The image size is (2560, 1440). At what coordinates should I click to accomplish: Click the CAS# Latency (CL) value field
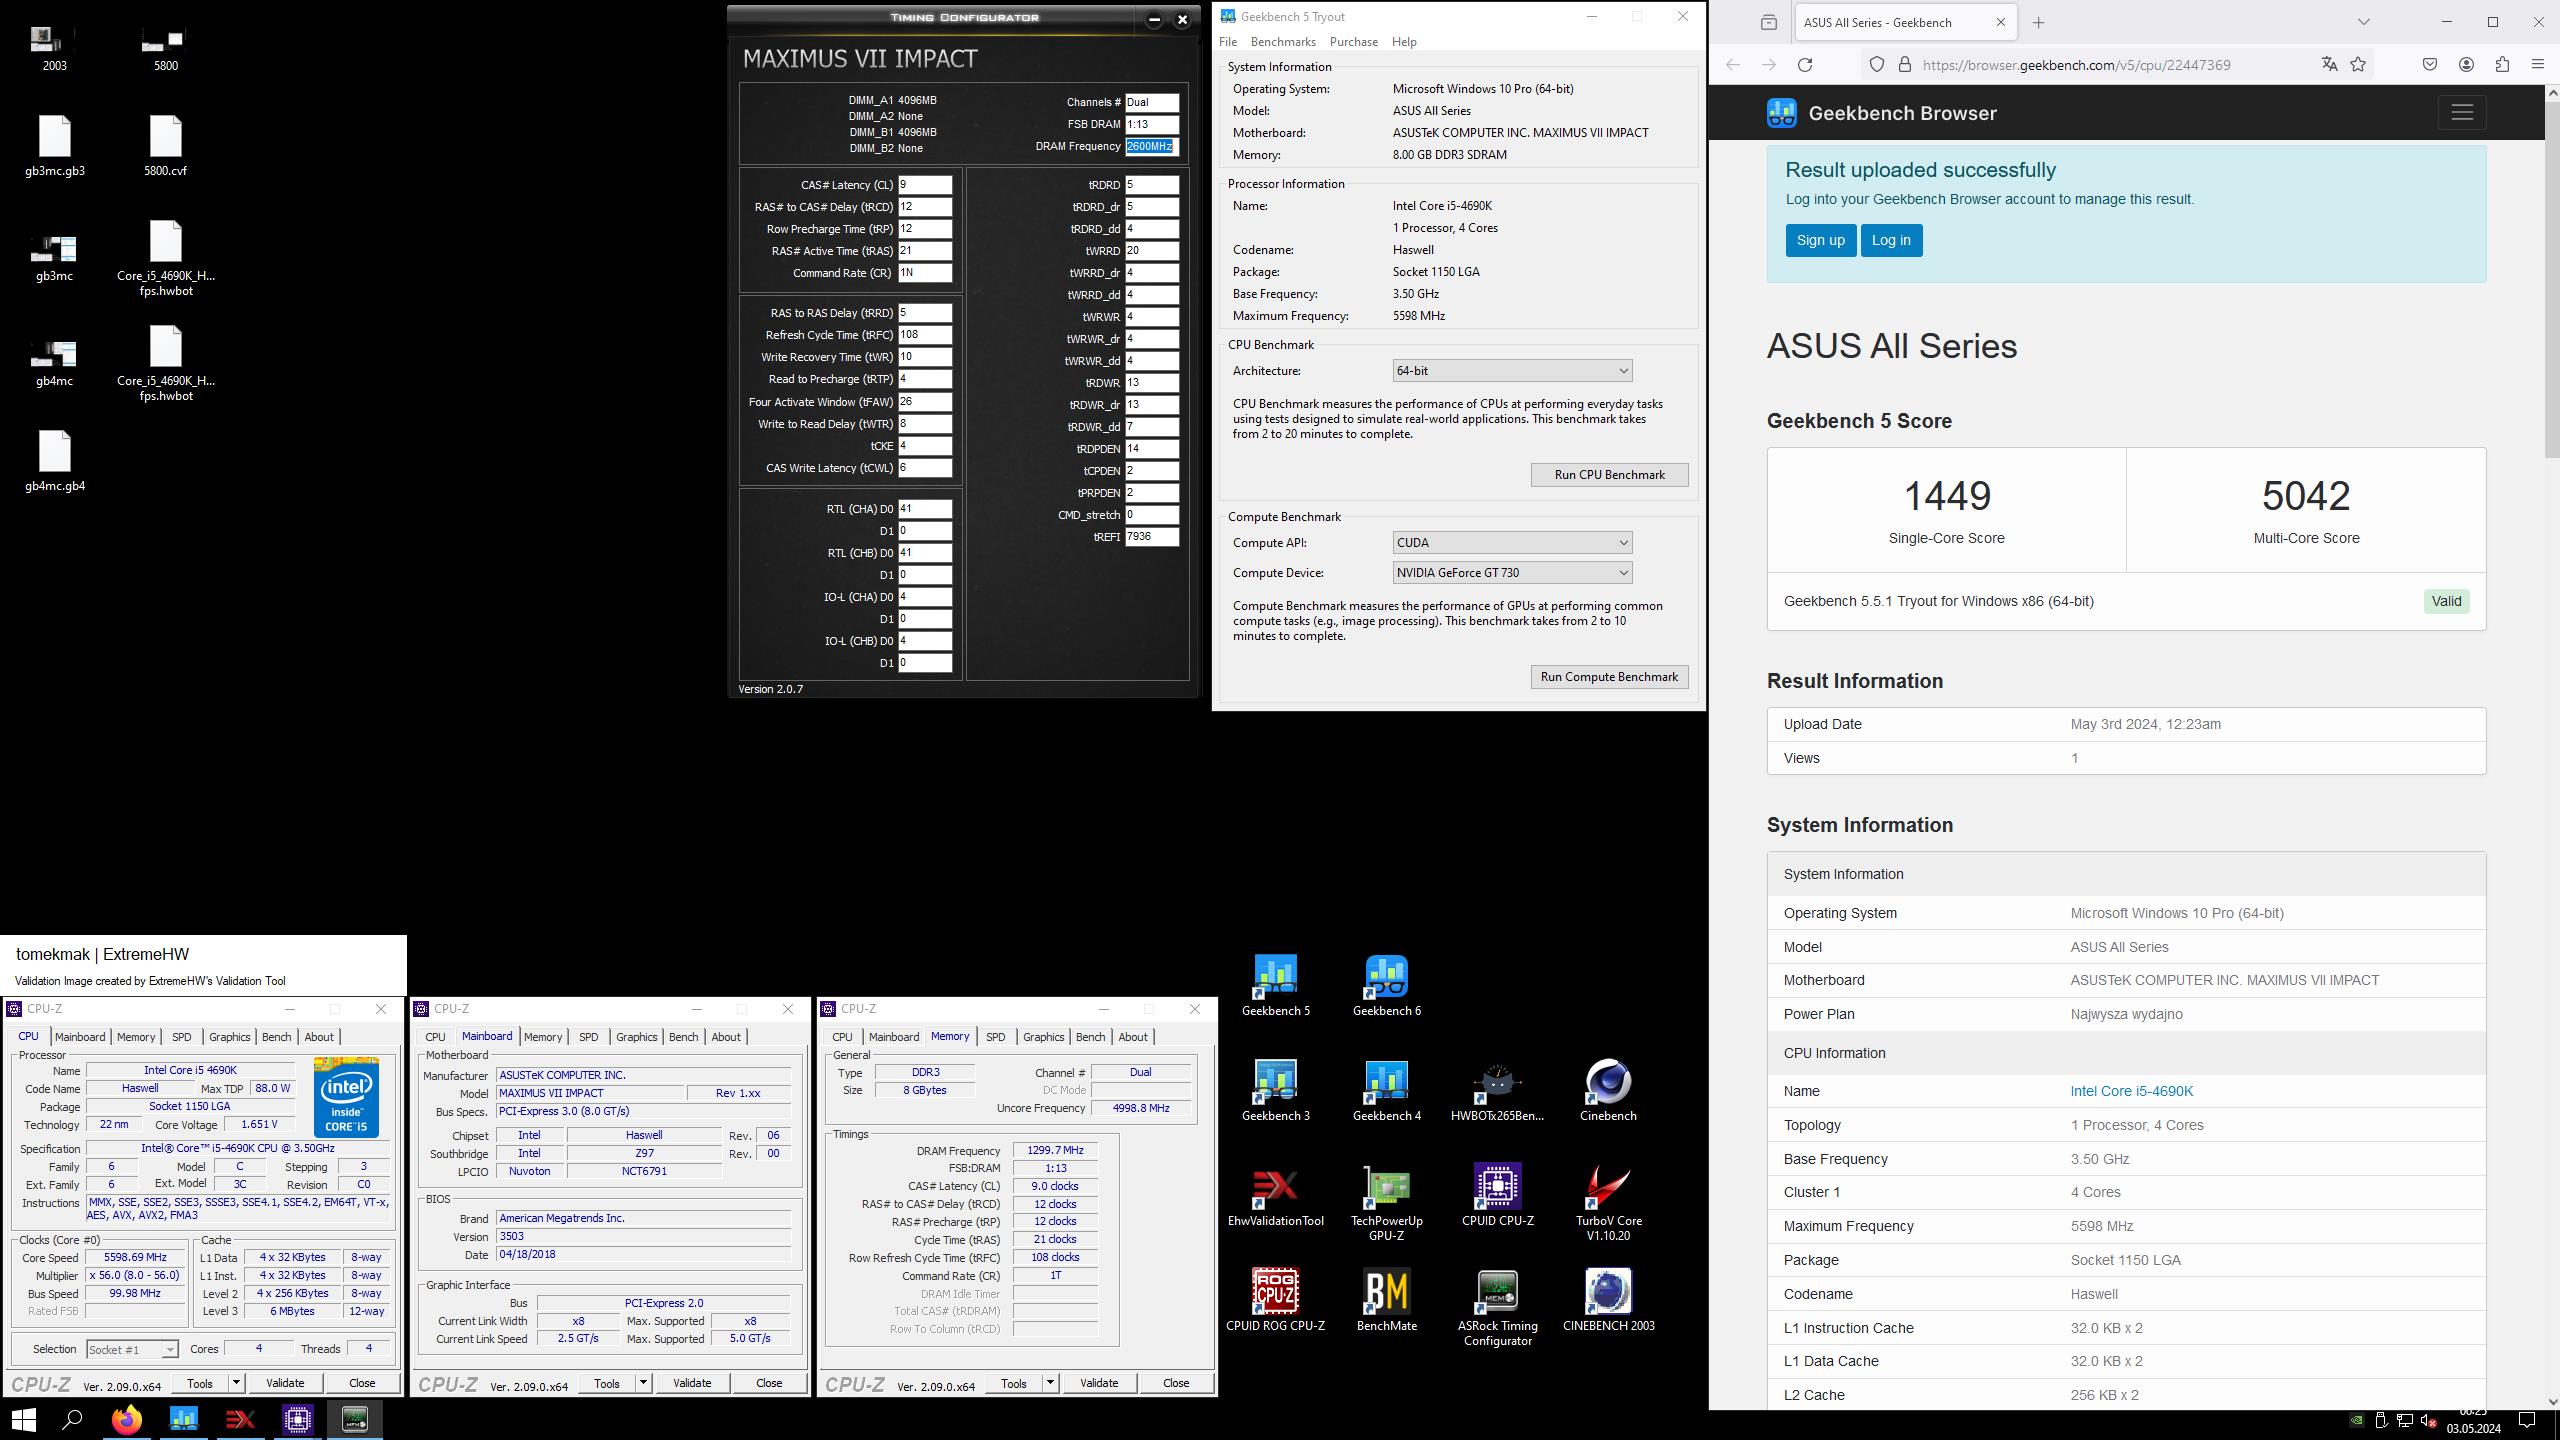924,185
